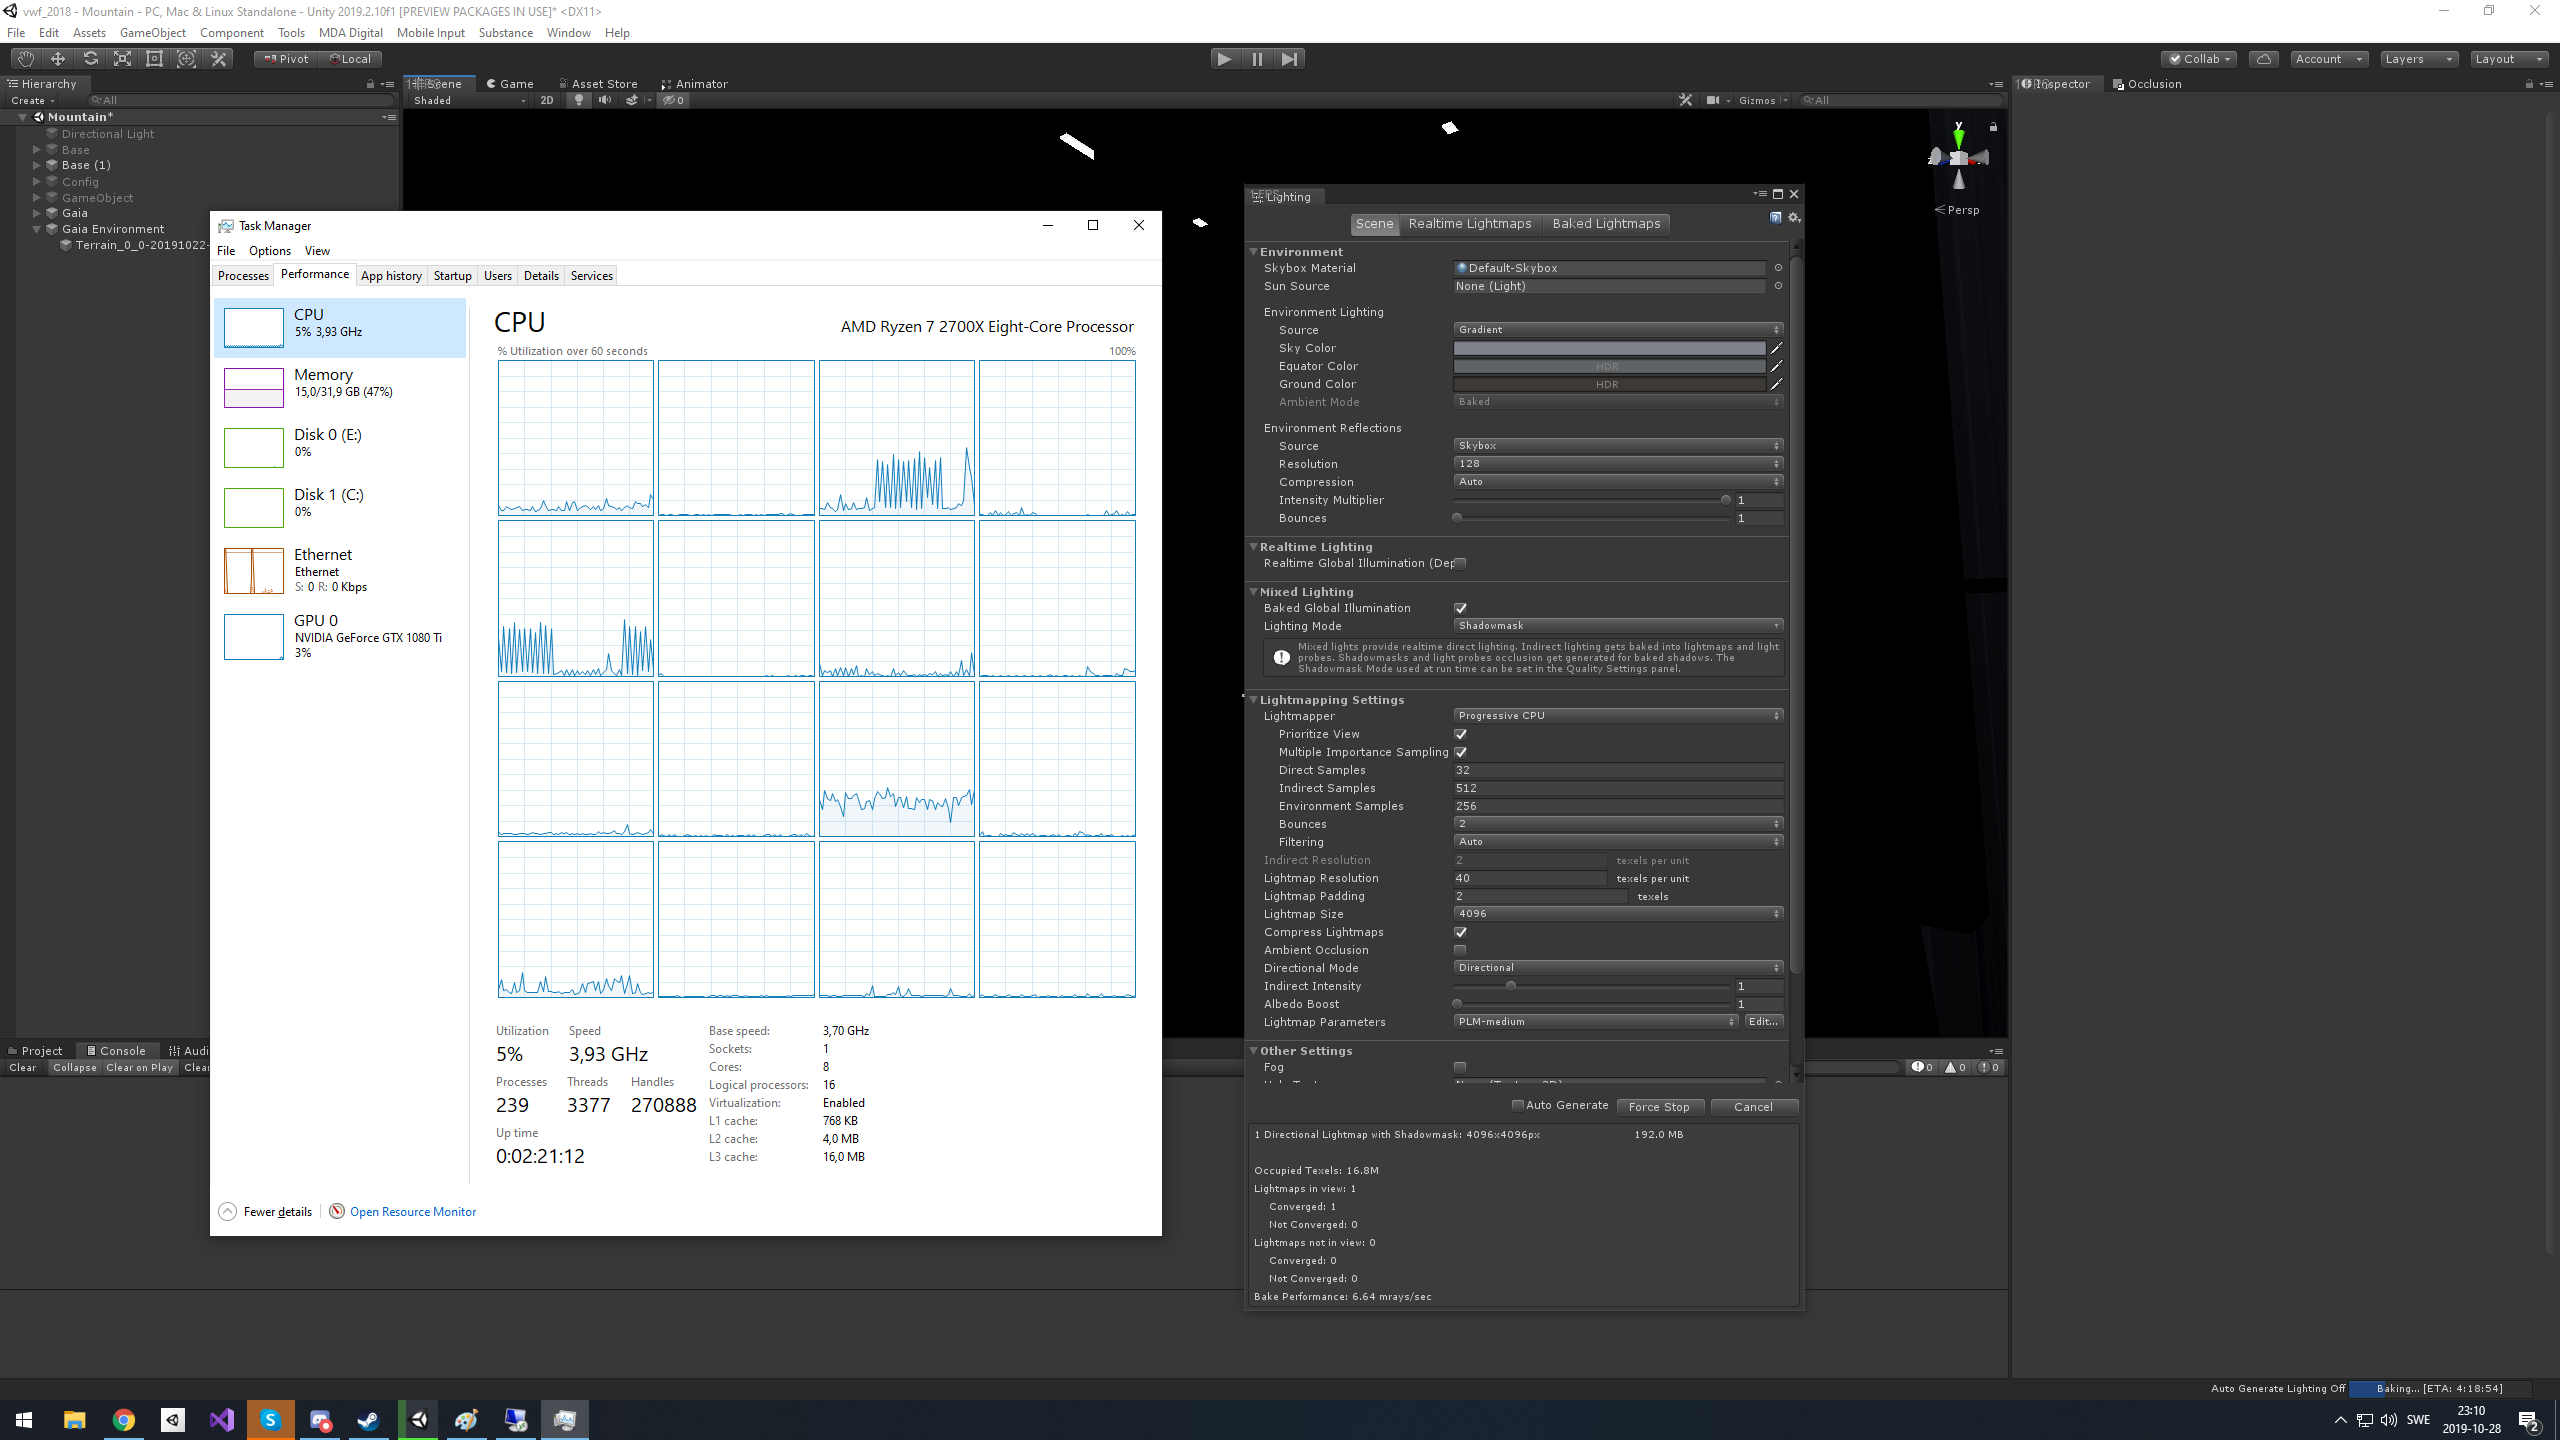Open Resource Monitor link
The image size is (2560, 1440).
(412, 1212)
